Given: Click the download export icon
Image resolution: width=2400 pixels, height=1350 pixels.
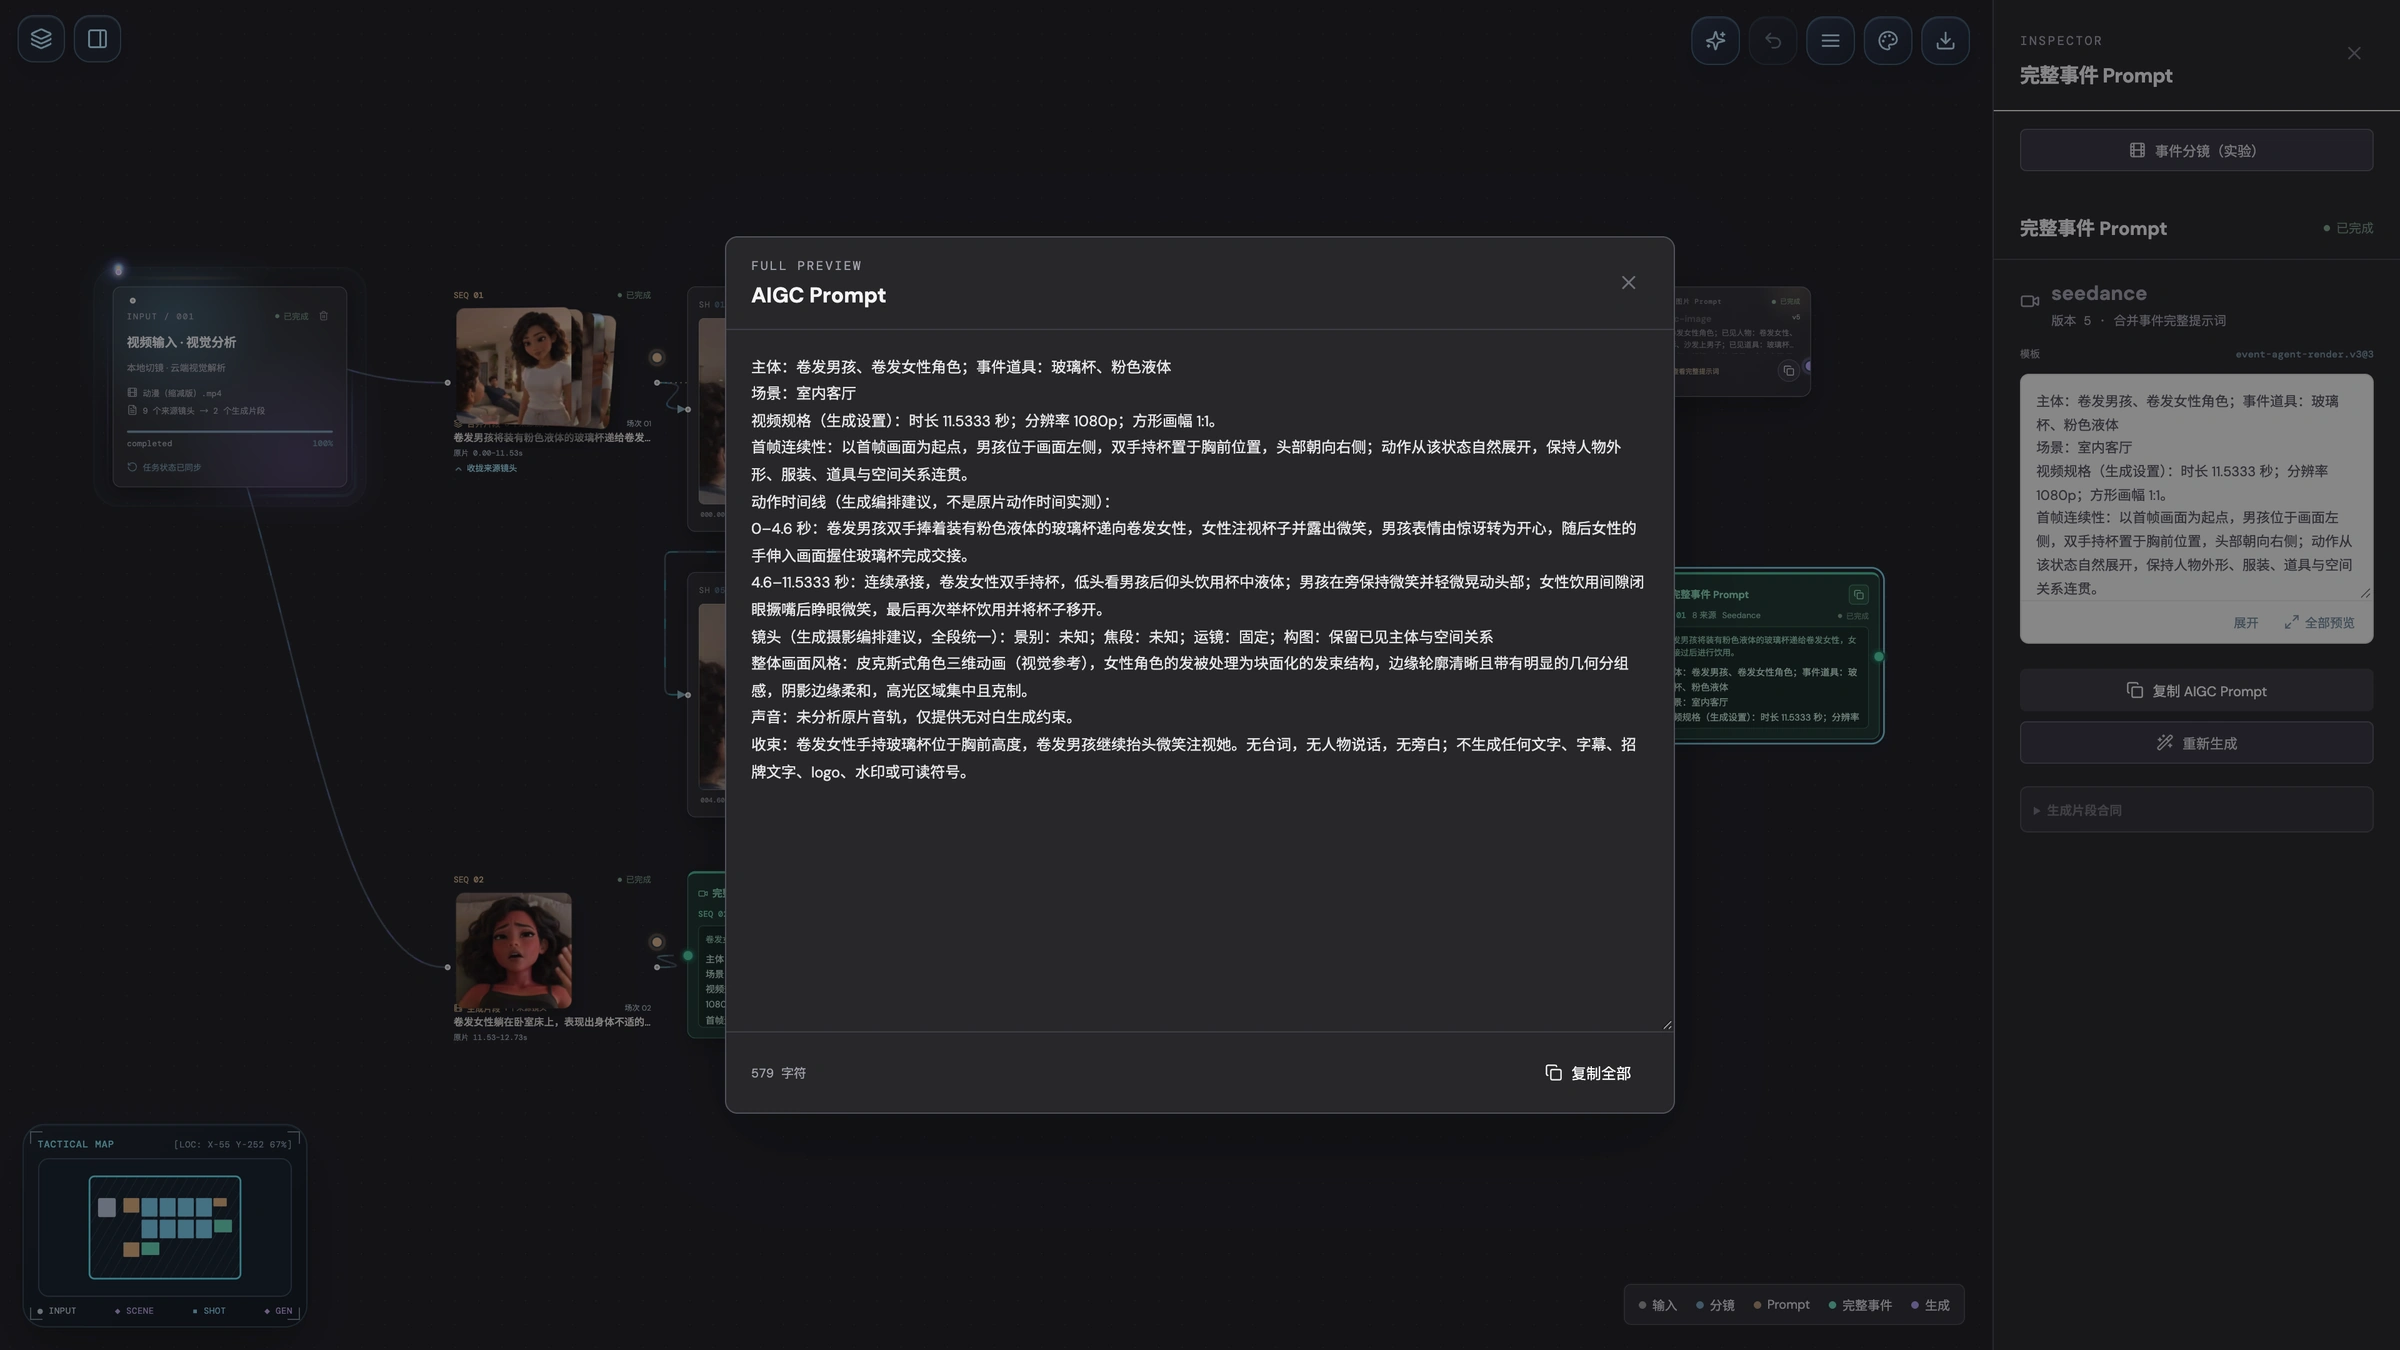Looking at the screenshot, I should pos(1945,41).
